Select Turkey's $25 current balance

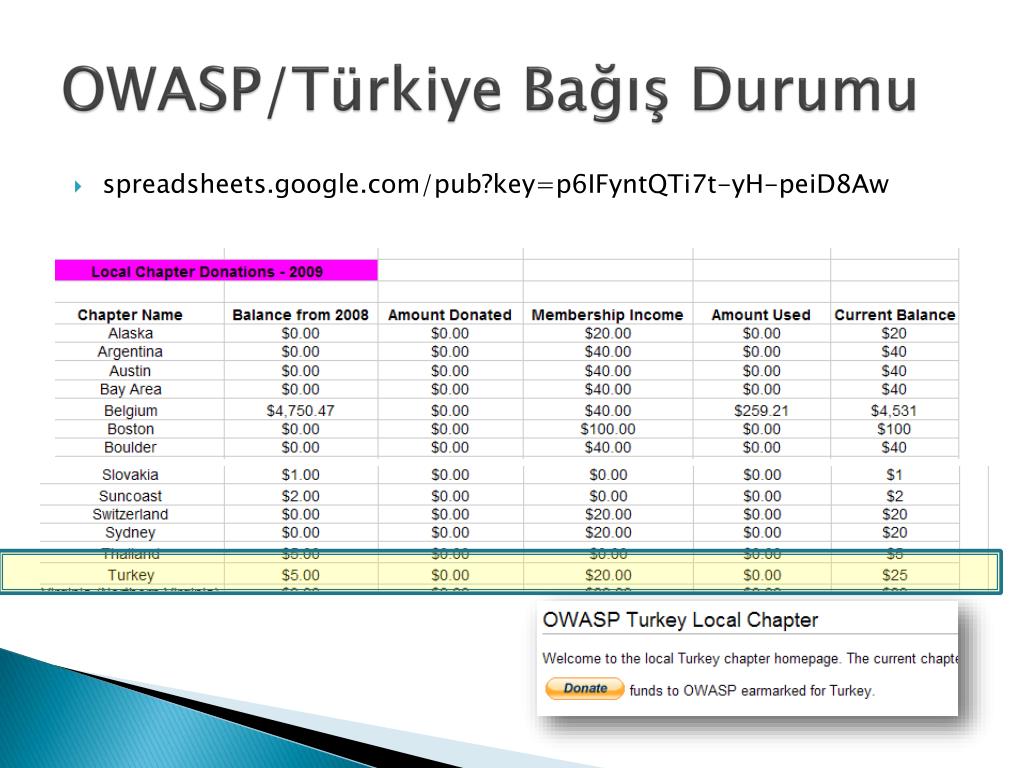pos(895,575)
